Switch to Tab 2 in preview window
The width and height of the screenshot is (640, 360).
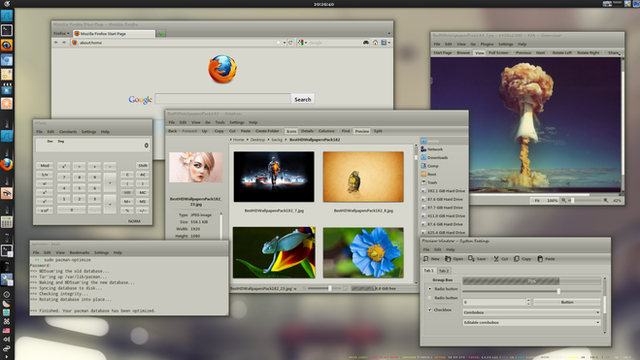point(444,271)
